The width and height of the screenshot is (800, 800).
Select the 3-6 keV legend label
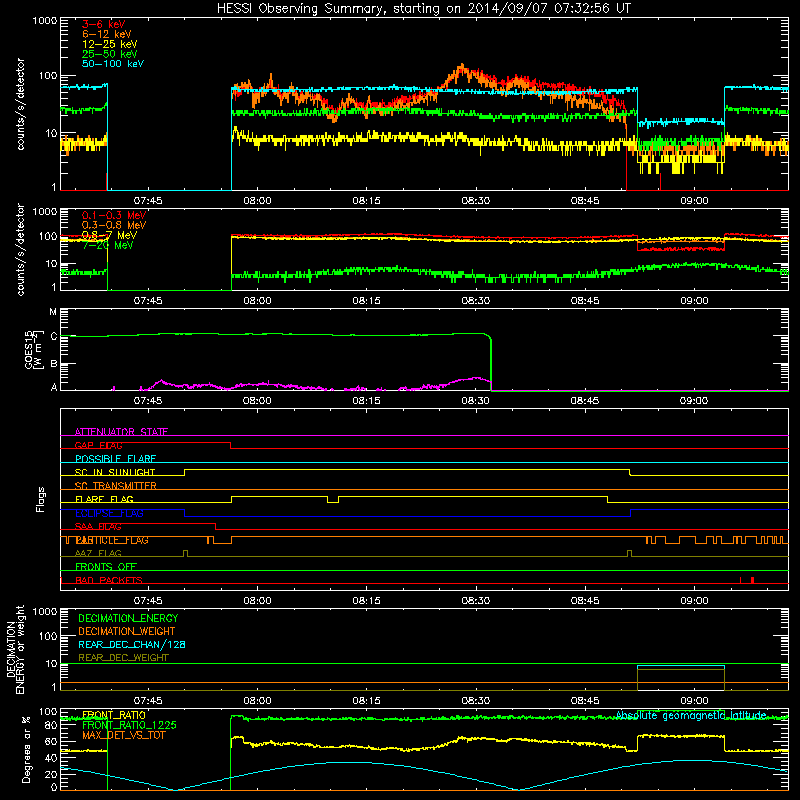(x=104, y=24)
